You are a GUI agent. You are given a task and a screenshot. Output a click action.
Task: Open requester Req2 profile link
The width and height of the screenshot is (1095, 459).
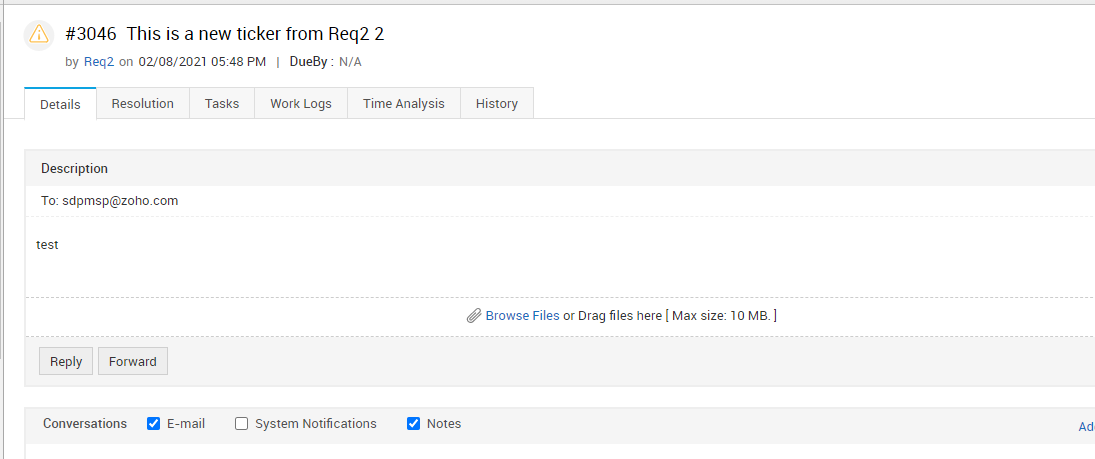(98, 62)
